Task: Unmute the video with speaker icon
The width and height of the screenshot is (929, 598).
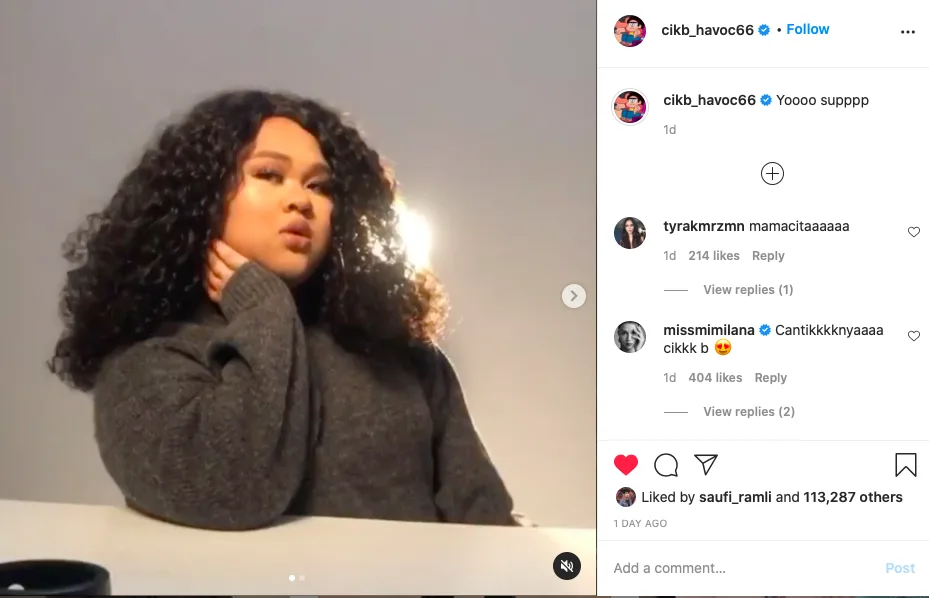Action: [x=567, y=566]
